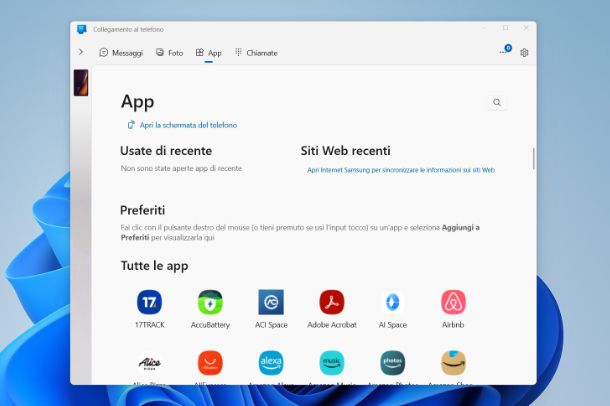Open the Amazon Alexa app icon

[271, 363]
